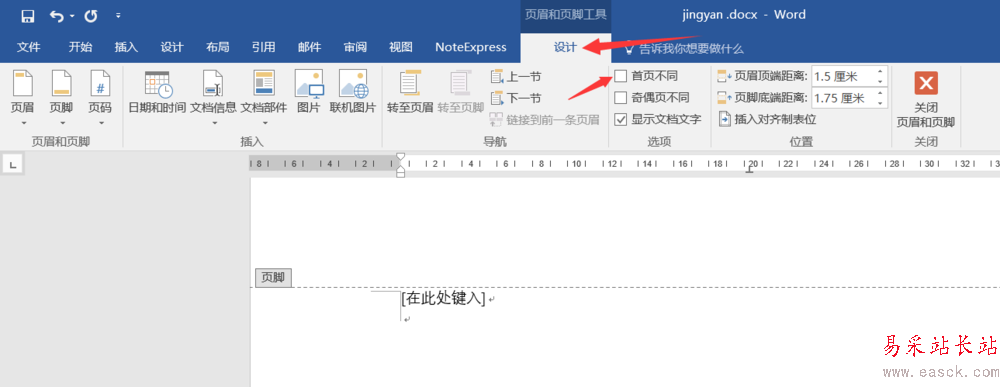Click 插入对齐制表位 button
1000x387 pixels.
(x=767, y=119)
